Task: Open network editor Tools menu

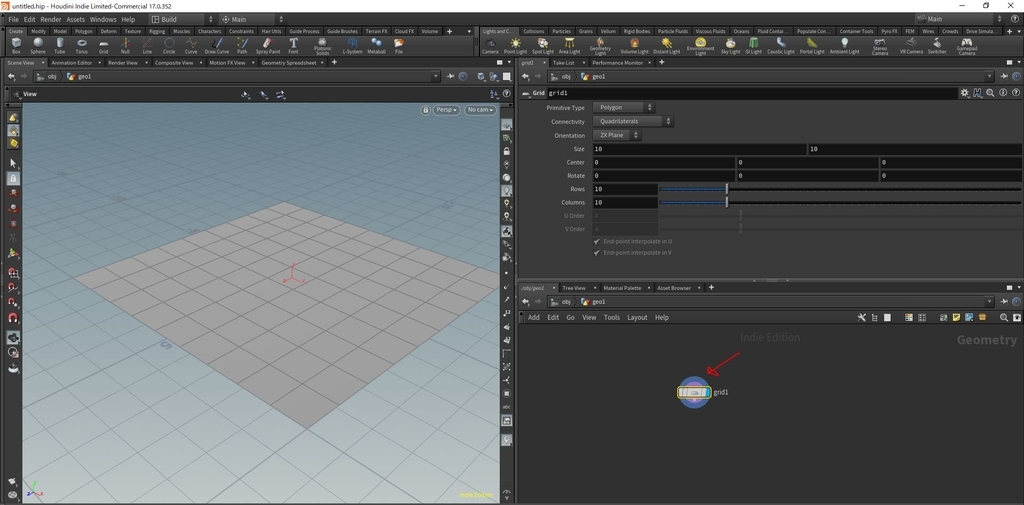Action: pos(612,318)
